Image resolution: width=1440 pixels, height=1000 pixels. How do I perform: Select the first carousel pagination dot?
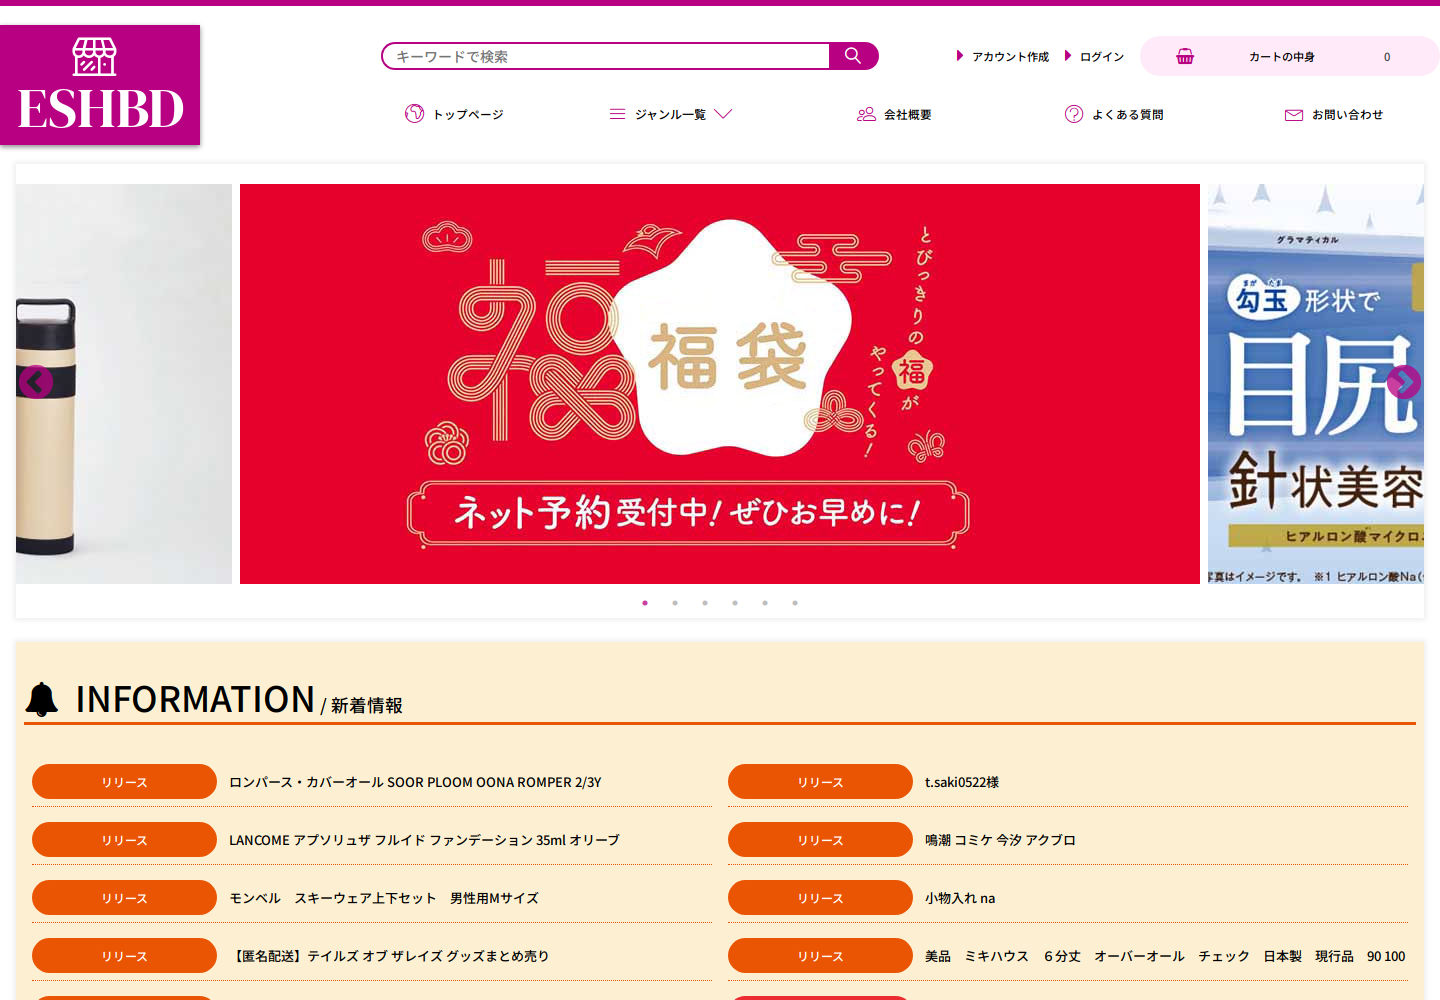(645, 603)
